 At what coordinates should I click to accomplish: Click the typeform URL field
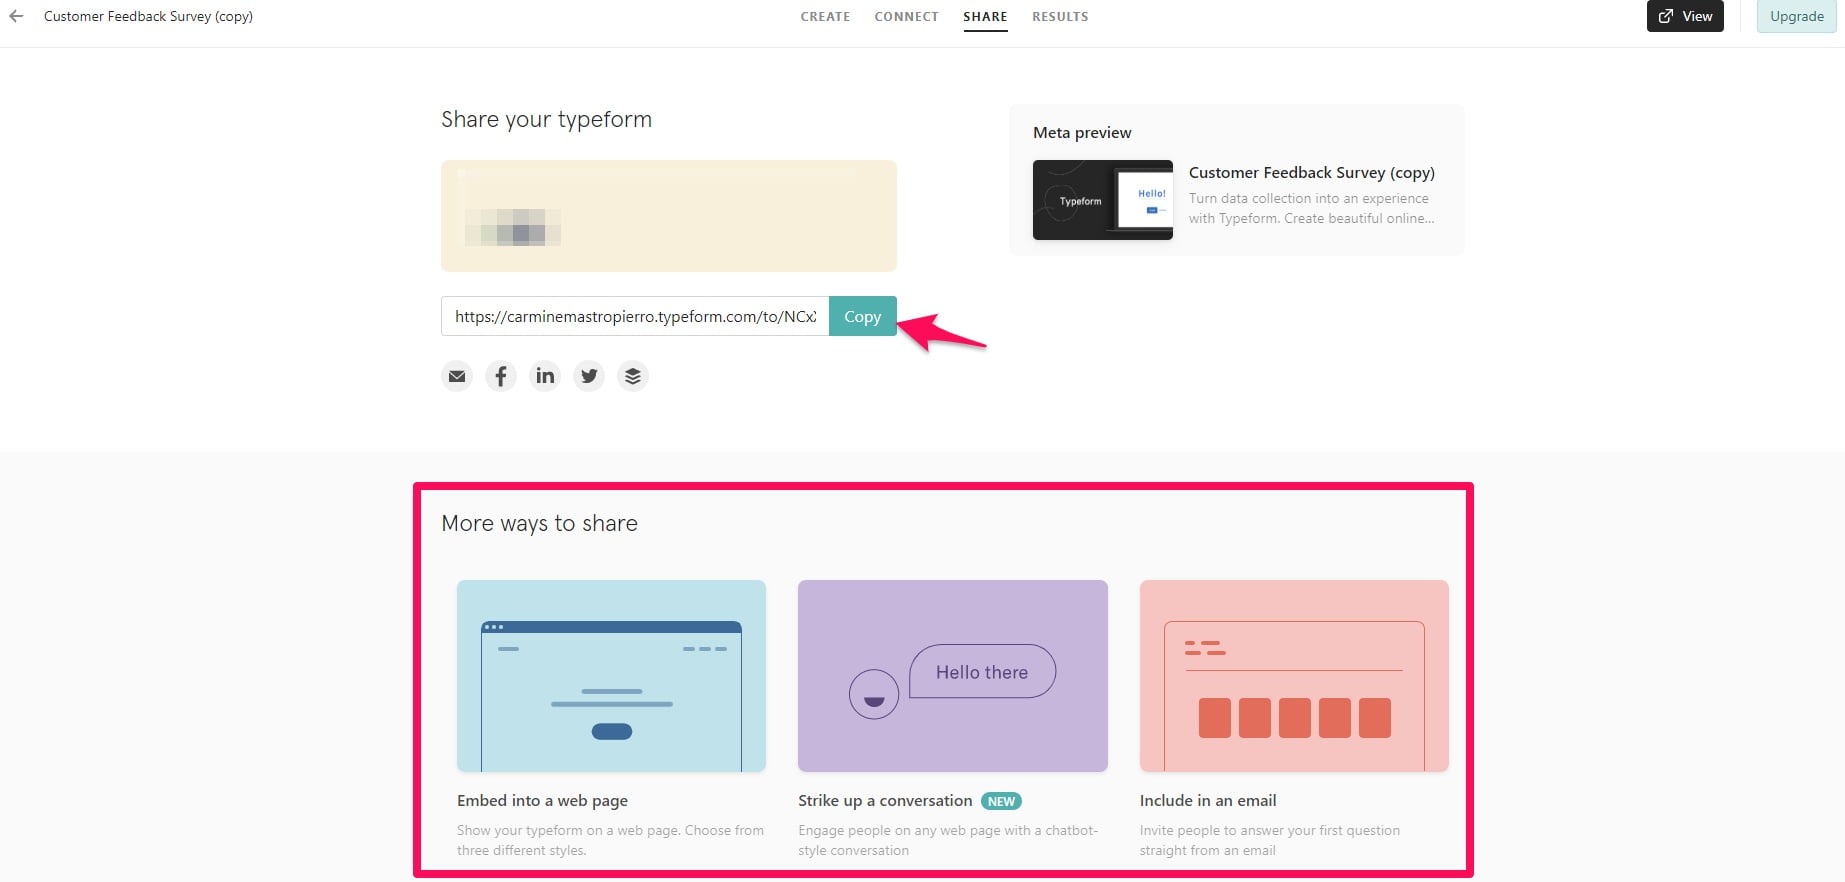click(x=635, y=316)
